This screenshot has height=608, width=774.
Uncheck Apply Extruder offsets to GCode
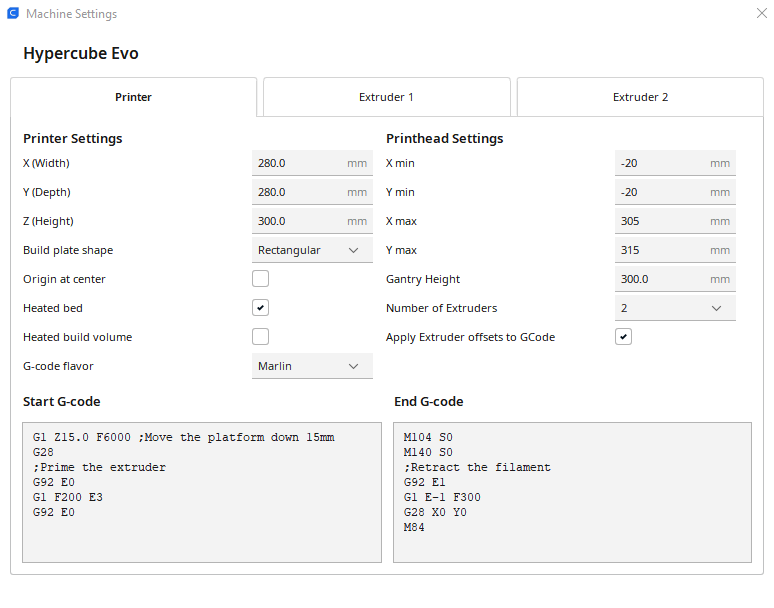tap(624, 337)
